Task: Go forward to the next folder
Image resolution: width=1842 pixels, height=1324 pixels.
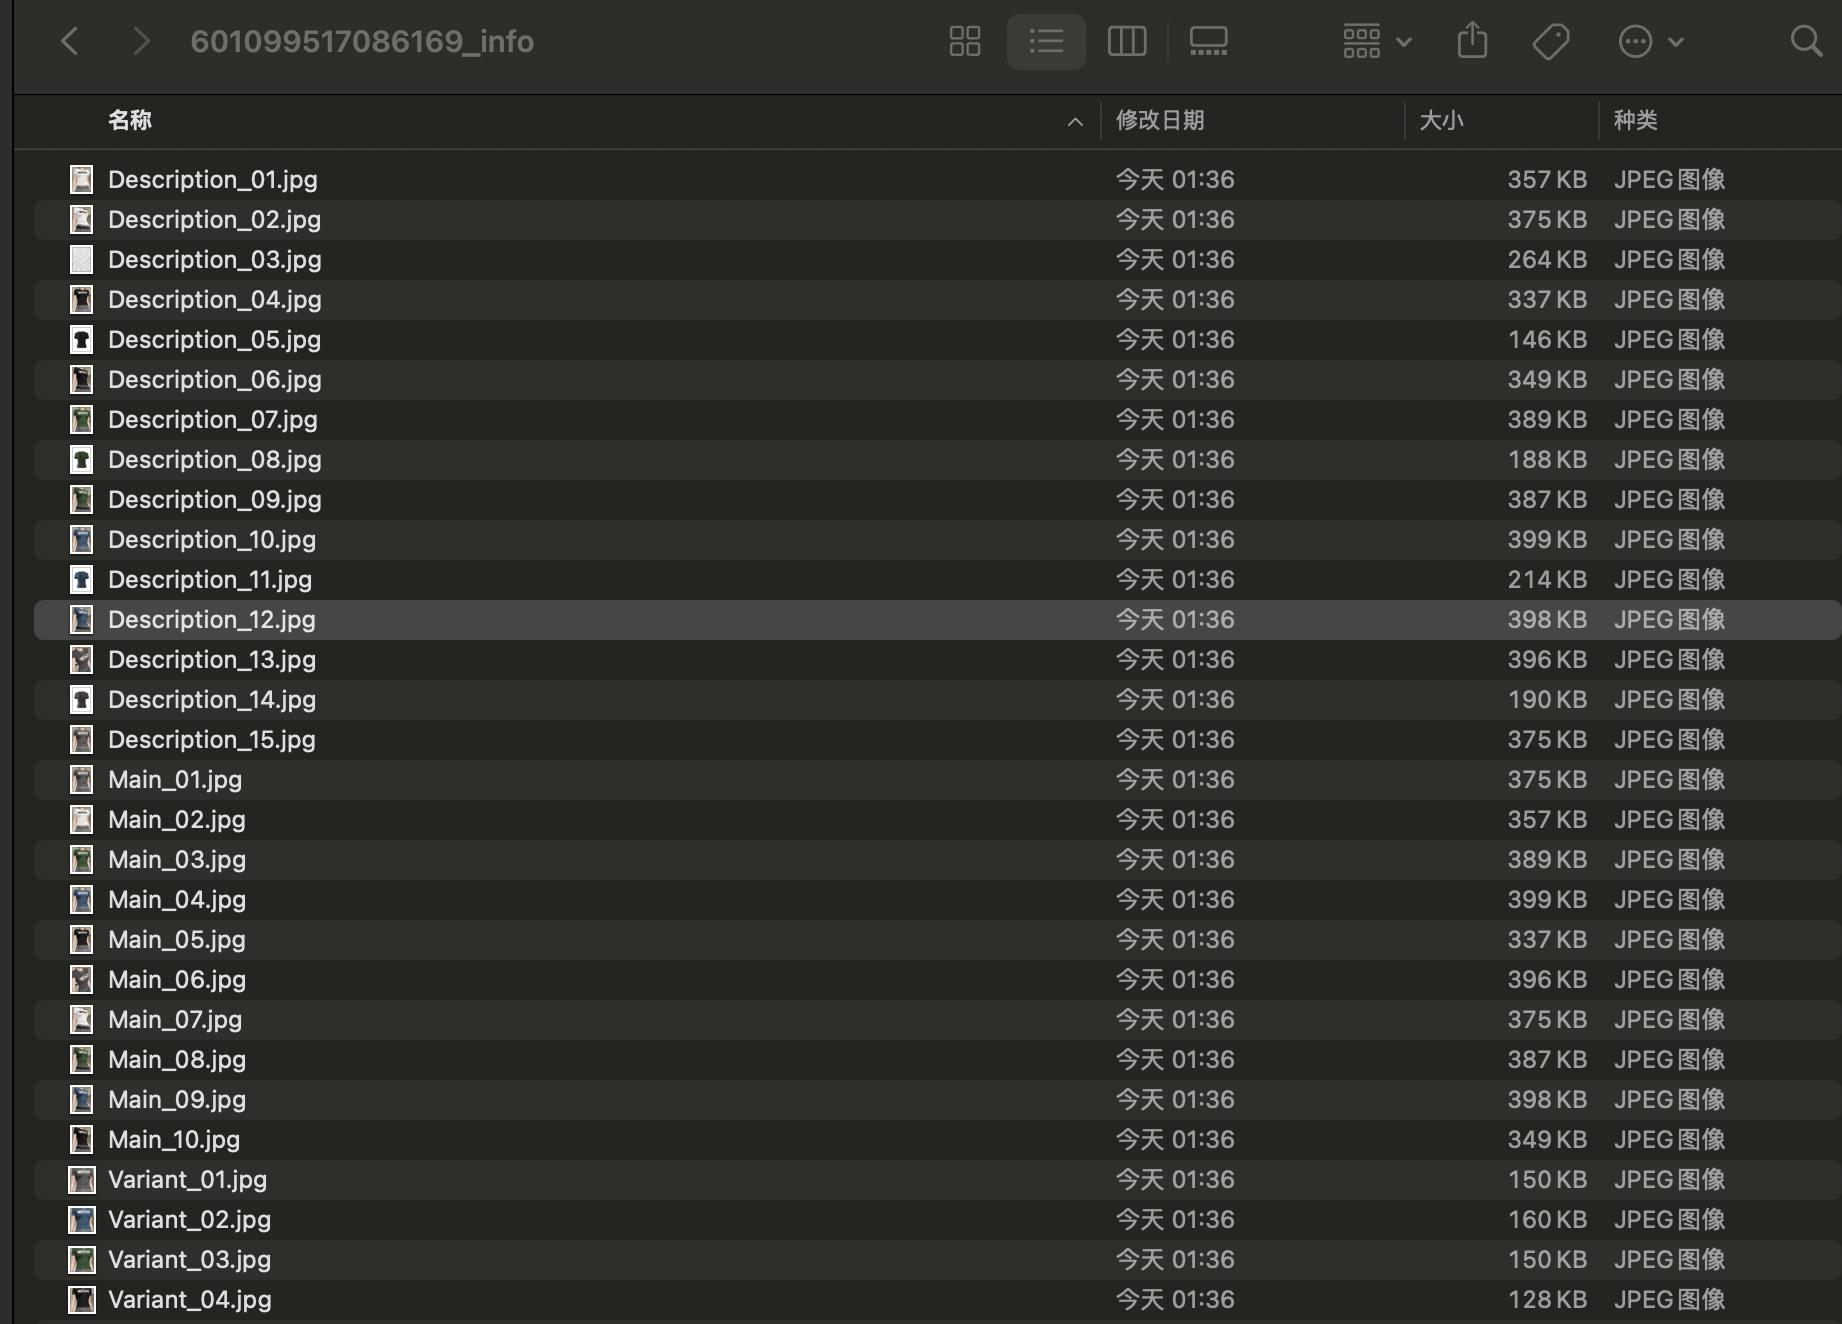Action: click(x=141, y=41)
